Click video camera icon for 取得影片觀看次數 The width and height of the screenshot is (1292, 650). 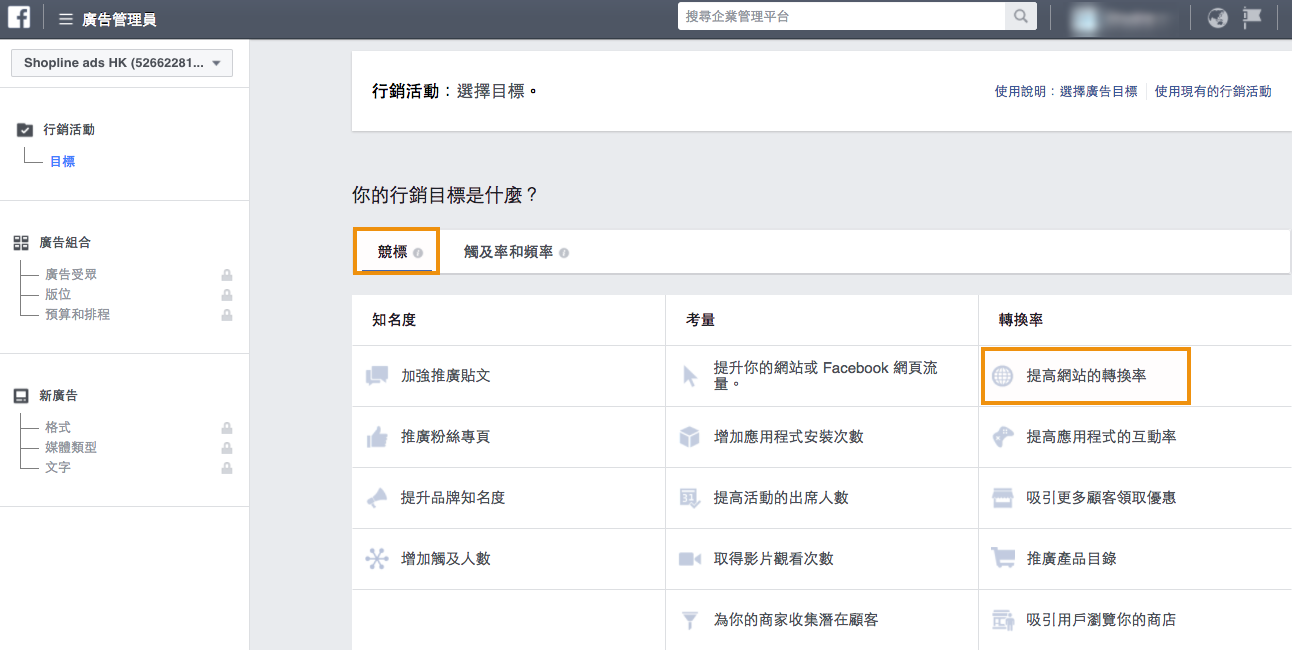point(690,559)
